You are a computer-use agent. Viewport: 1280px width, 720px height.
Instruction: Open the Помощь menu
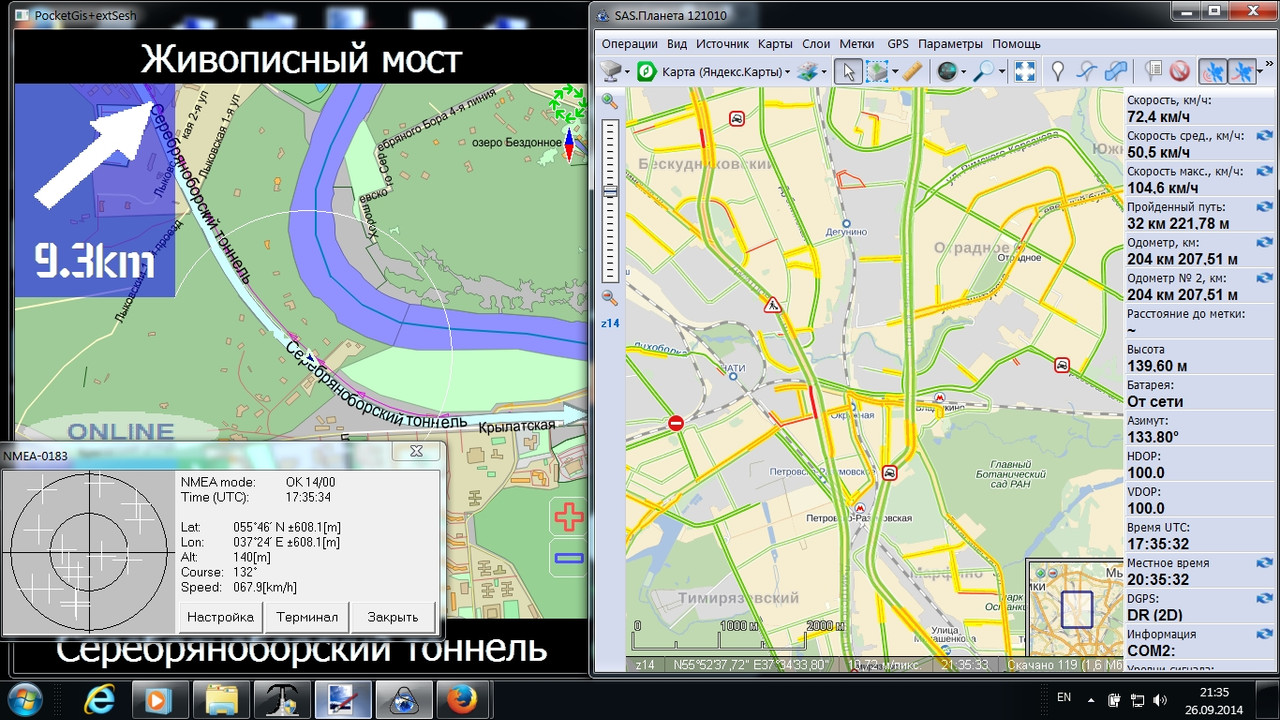[1016, 44]
